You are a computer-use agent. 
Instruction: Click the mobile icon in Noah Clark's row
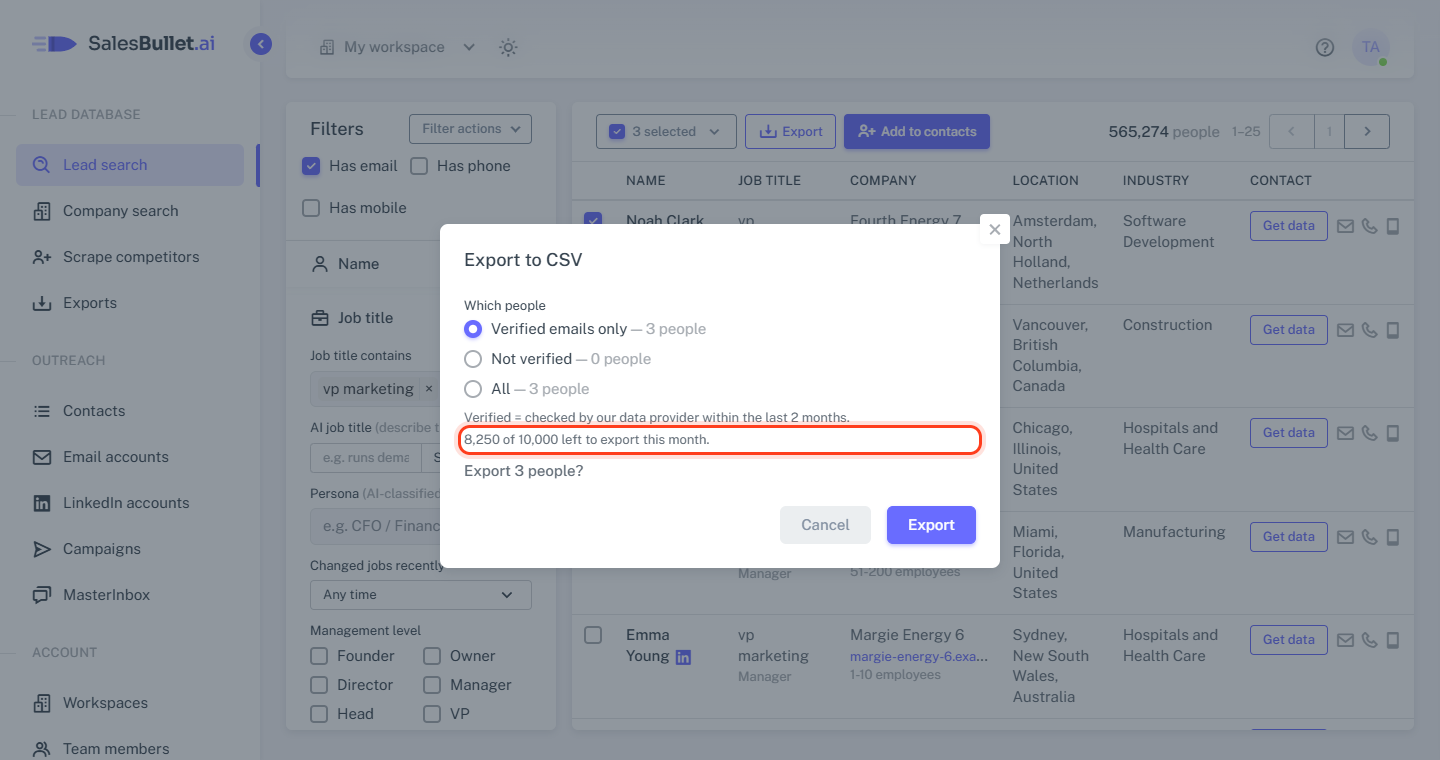(1393, 226)
